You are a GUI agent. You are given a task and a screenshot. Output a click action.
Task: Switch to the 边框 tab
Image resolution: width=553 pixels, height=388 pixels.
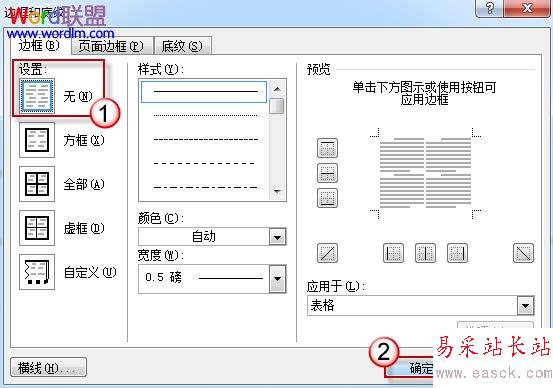click(x=40, y=46)
